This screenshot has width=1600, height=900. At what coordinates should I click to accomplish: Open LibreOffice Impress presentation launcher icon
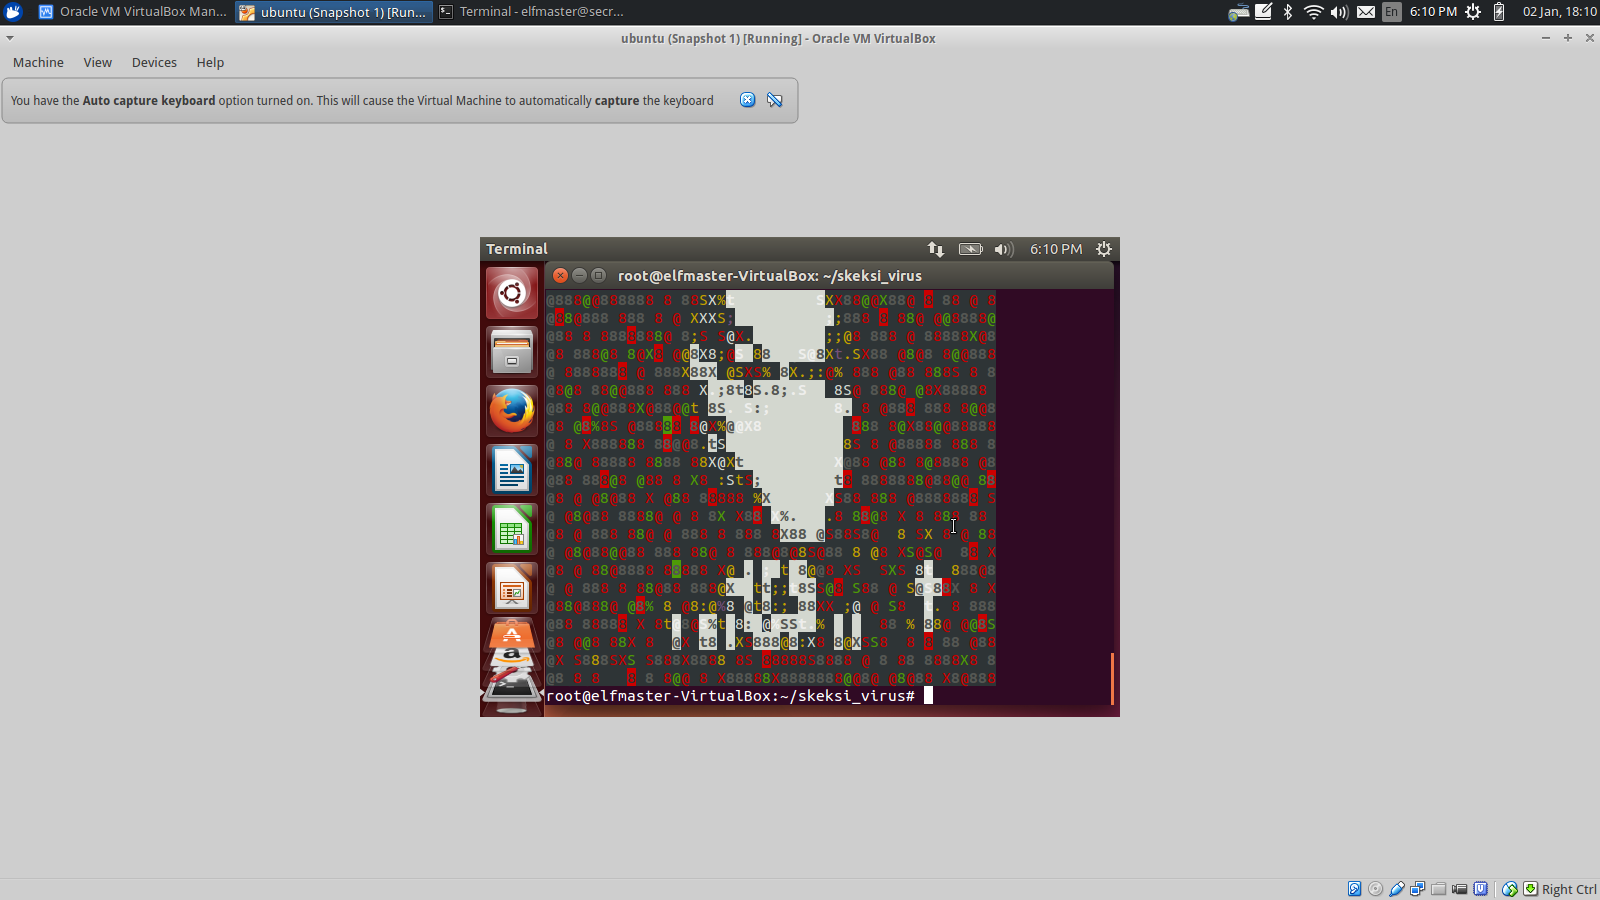[512, 588]
